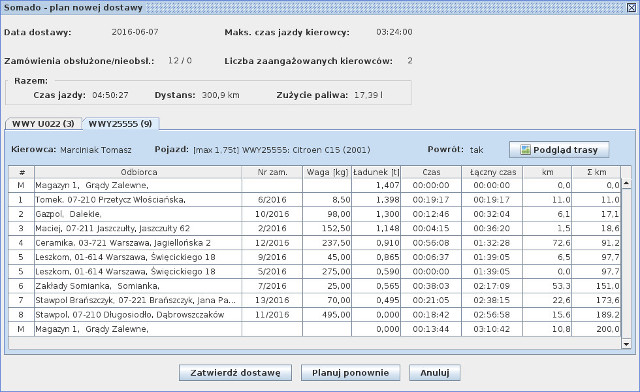Image resolution: width=640 pixels, height=392 pixels.
Task: Click the table scrollbar up arrow
Action: [626, 183]
